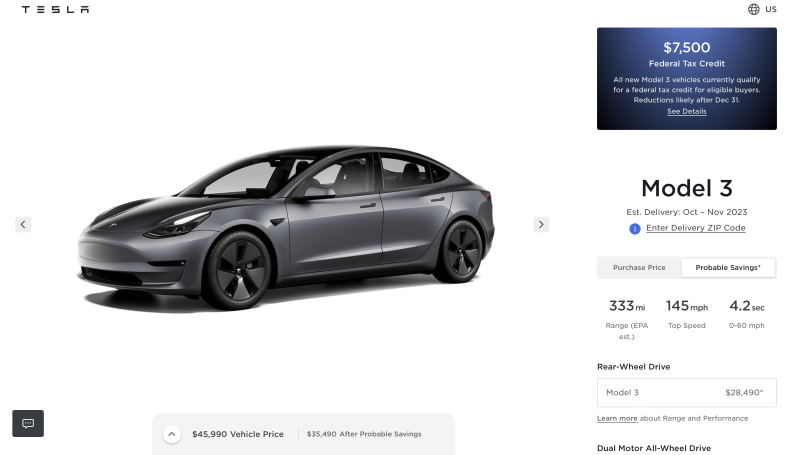Click the Dual Motor All-Wheel Drive heading
This screenshot has width=800, height=455.
click(x=654, y=448)
